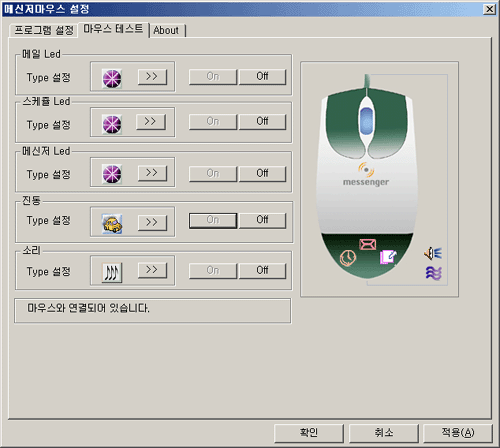
Task: Click the messenger logo on the mouse
Action: [366, 174]
